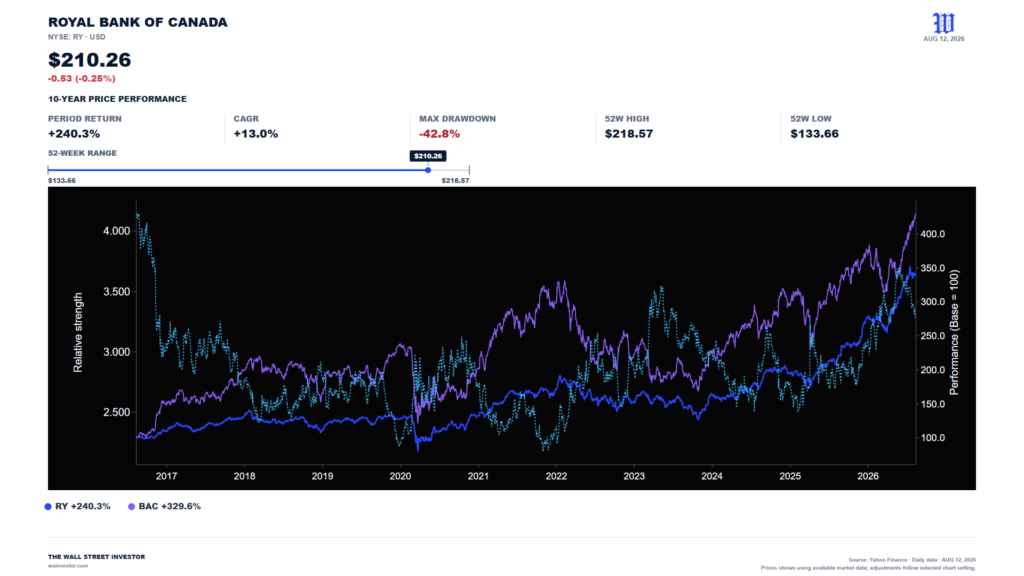
Task: Click the 3.000 left axis tick
Action: click(117, 352)
